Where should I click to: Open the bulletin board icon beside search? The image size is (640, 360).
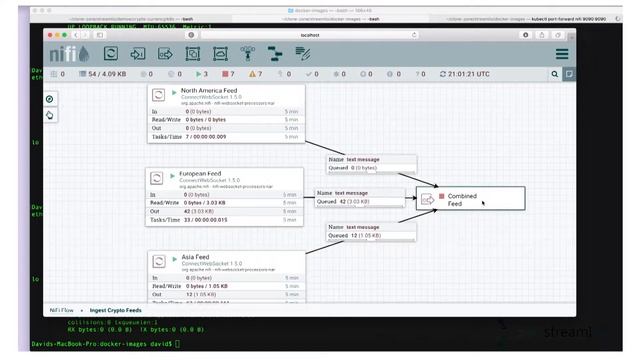[x=569, y=74]
